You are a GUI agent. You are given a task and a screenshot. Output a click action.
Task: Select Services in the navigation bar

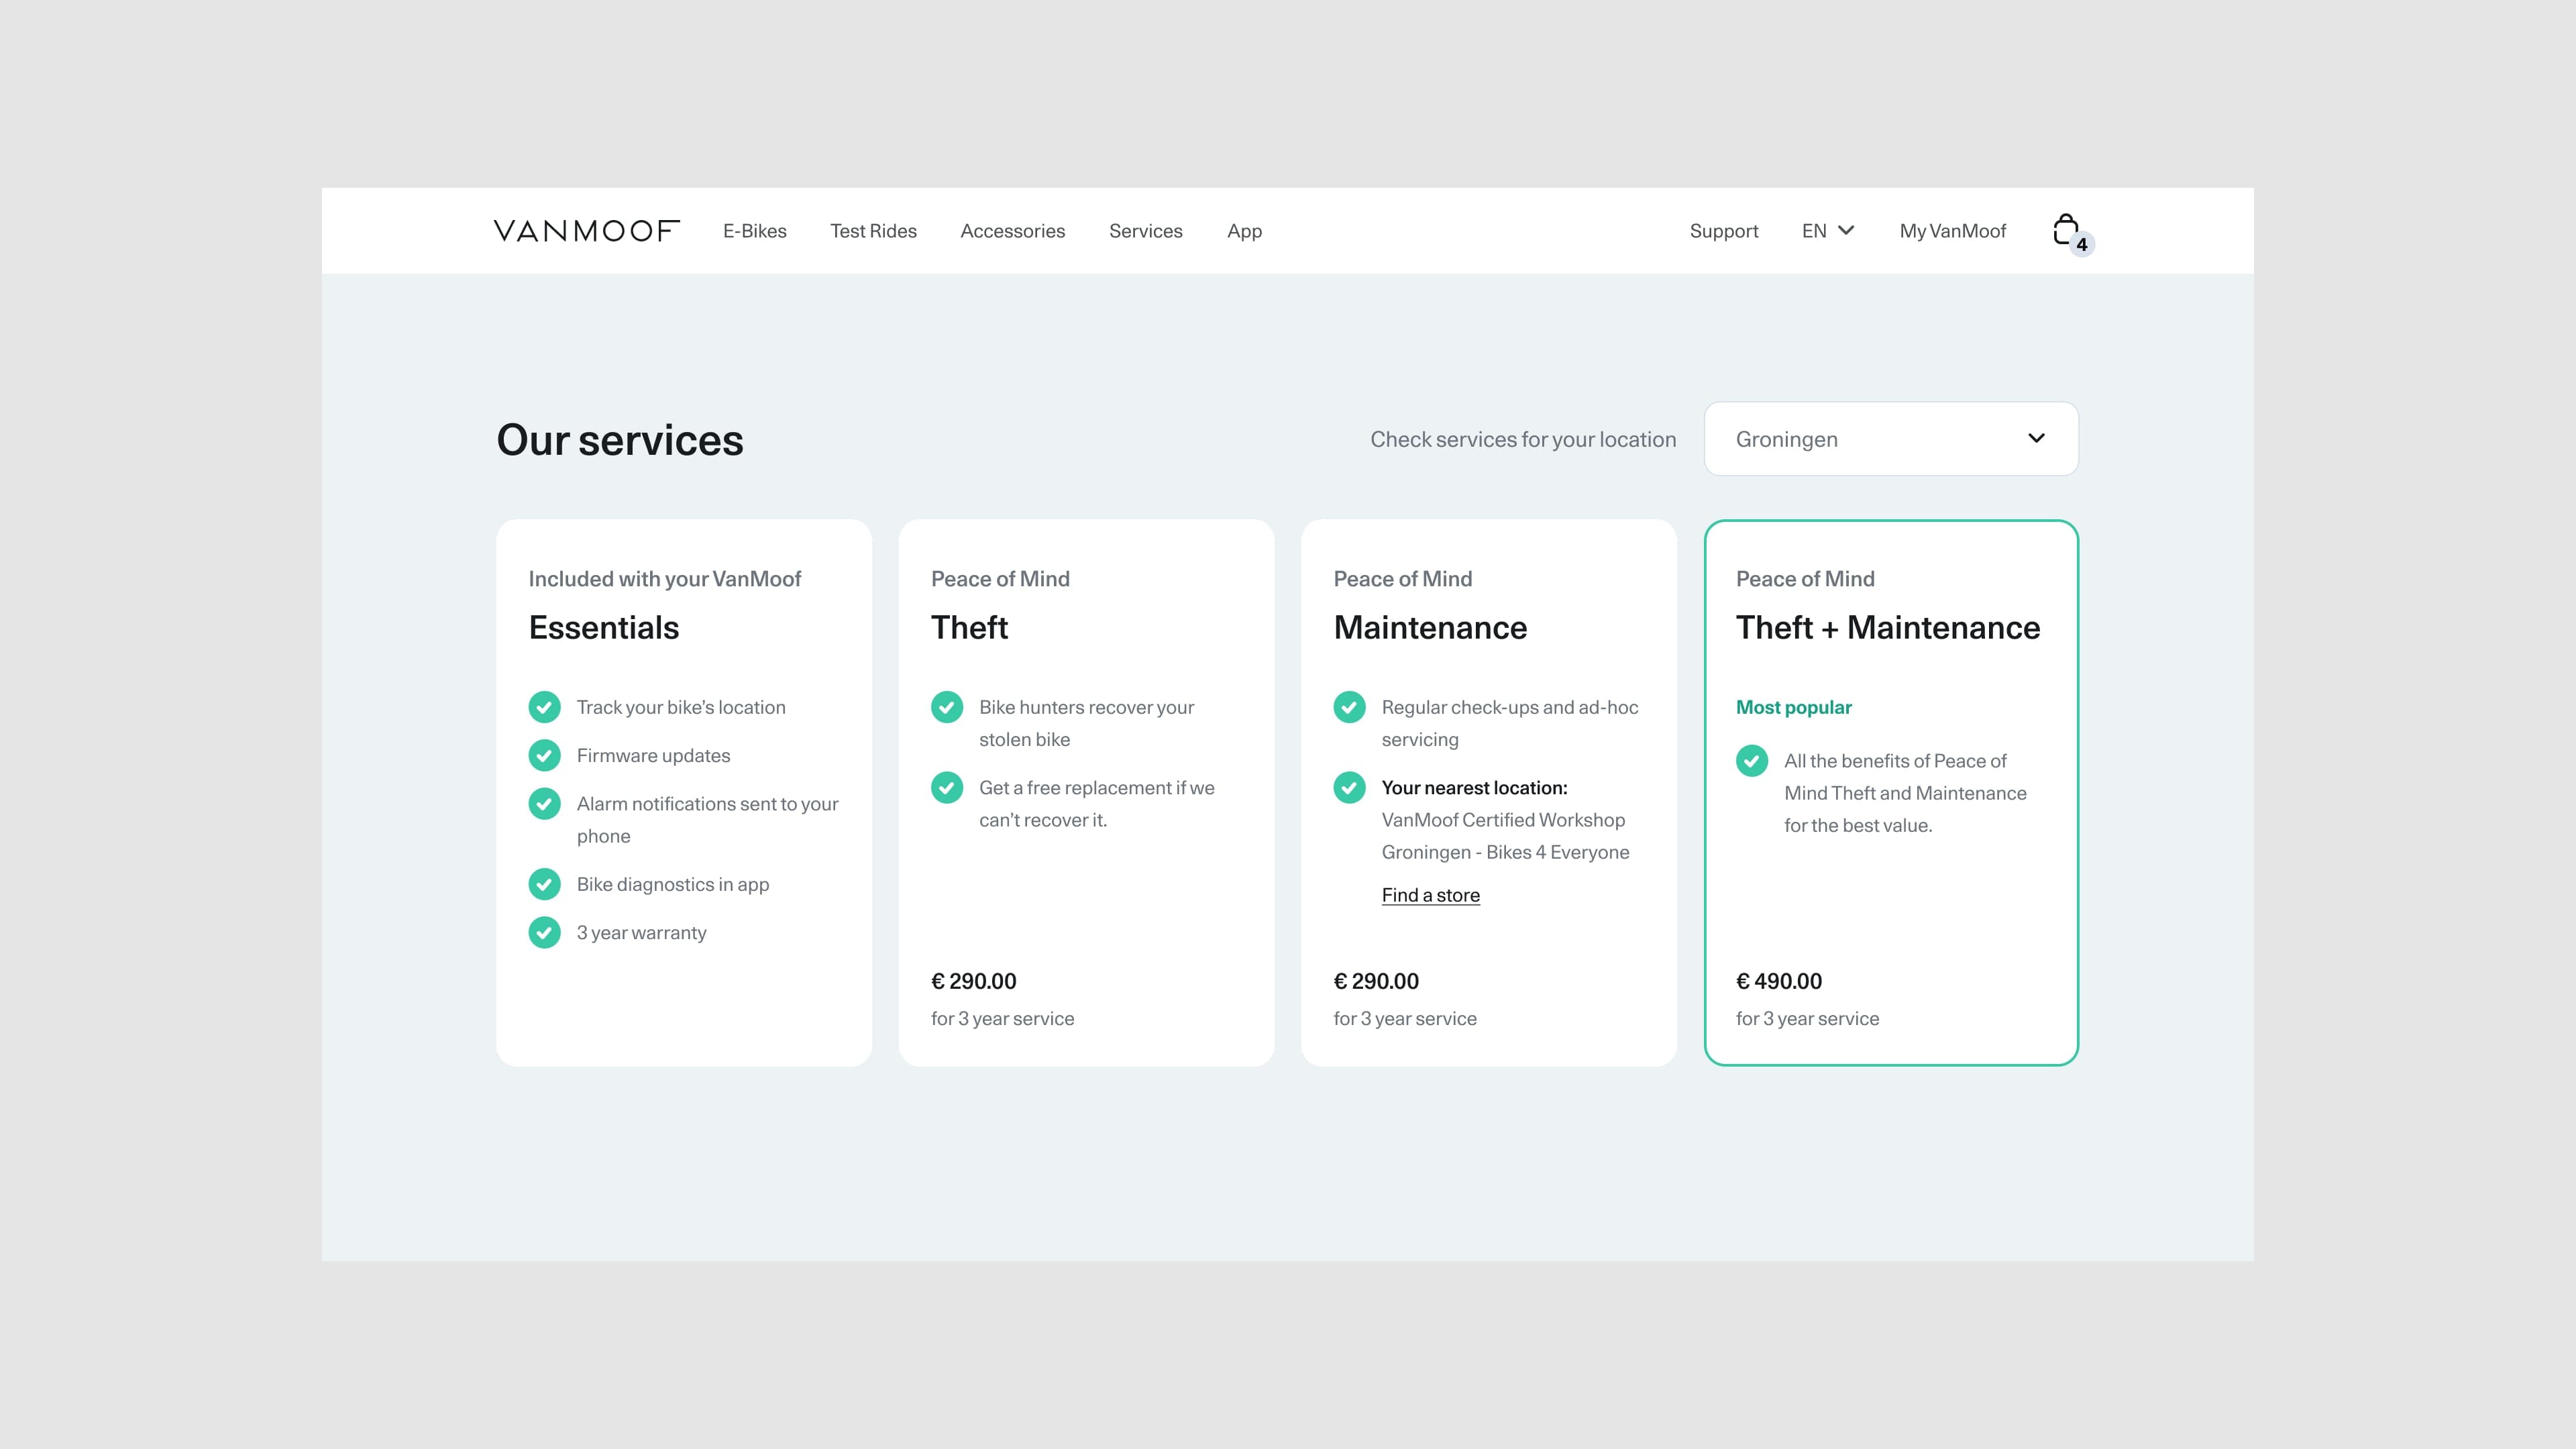(1146, 231)
